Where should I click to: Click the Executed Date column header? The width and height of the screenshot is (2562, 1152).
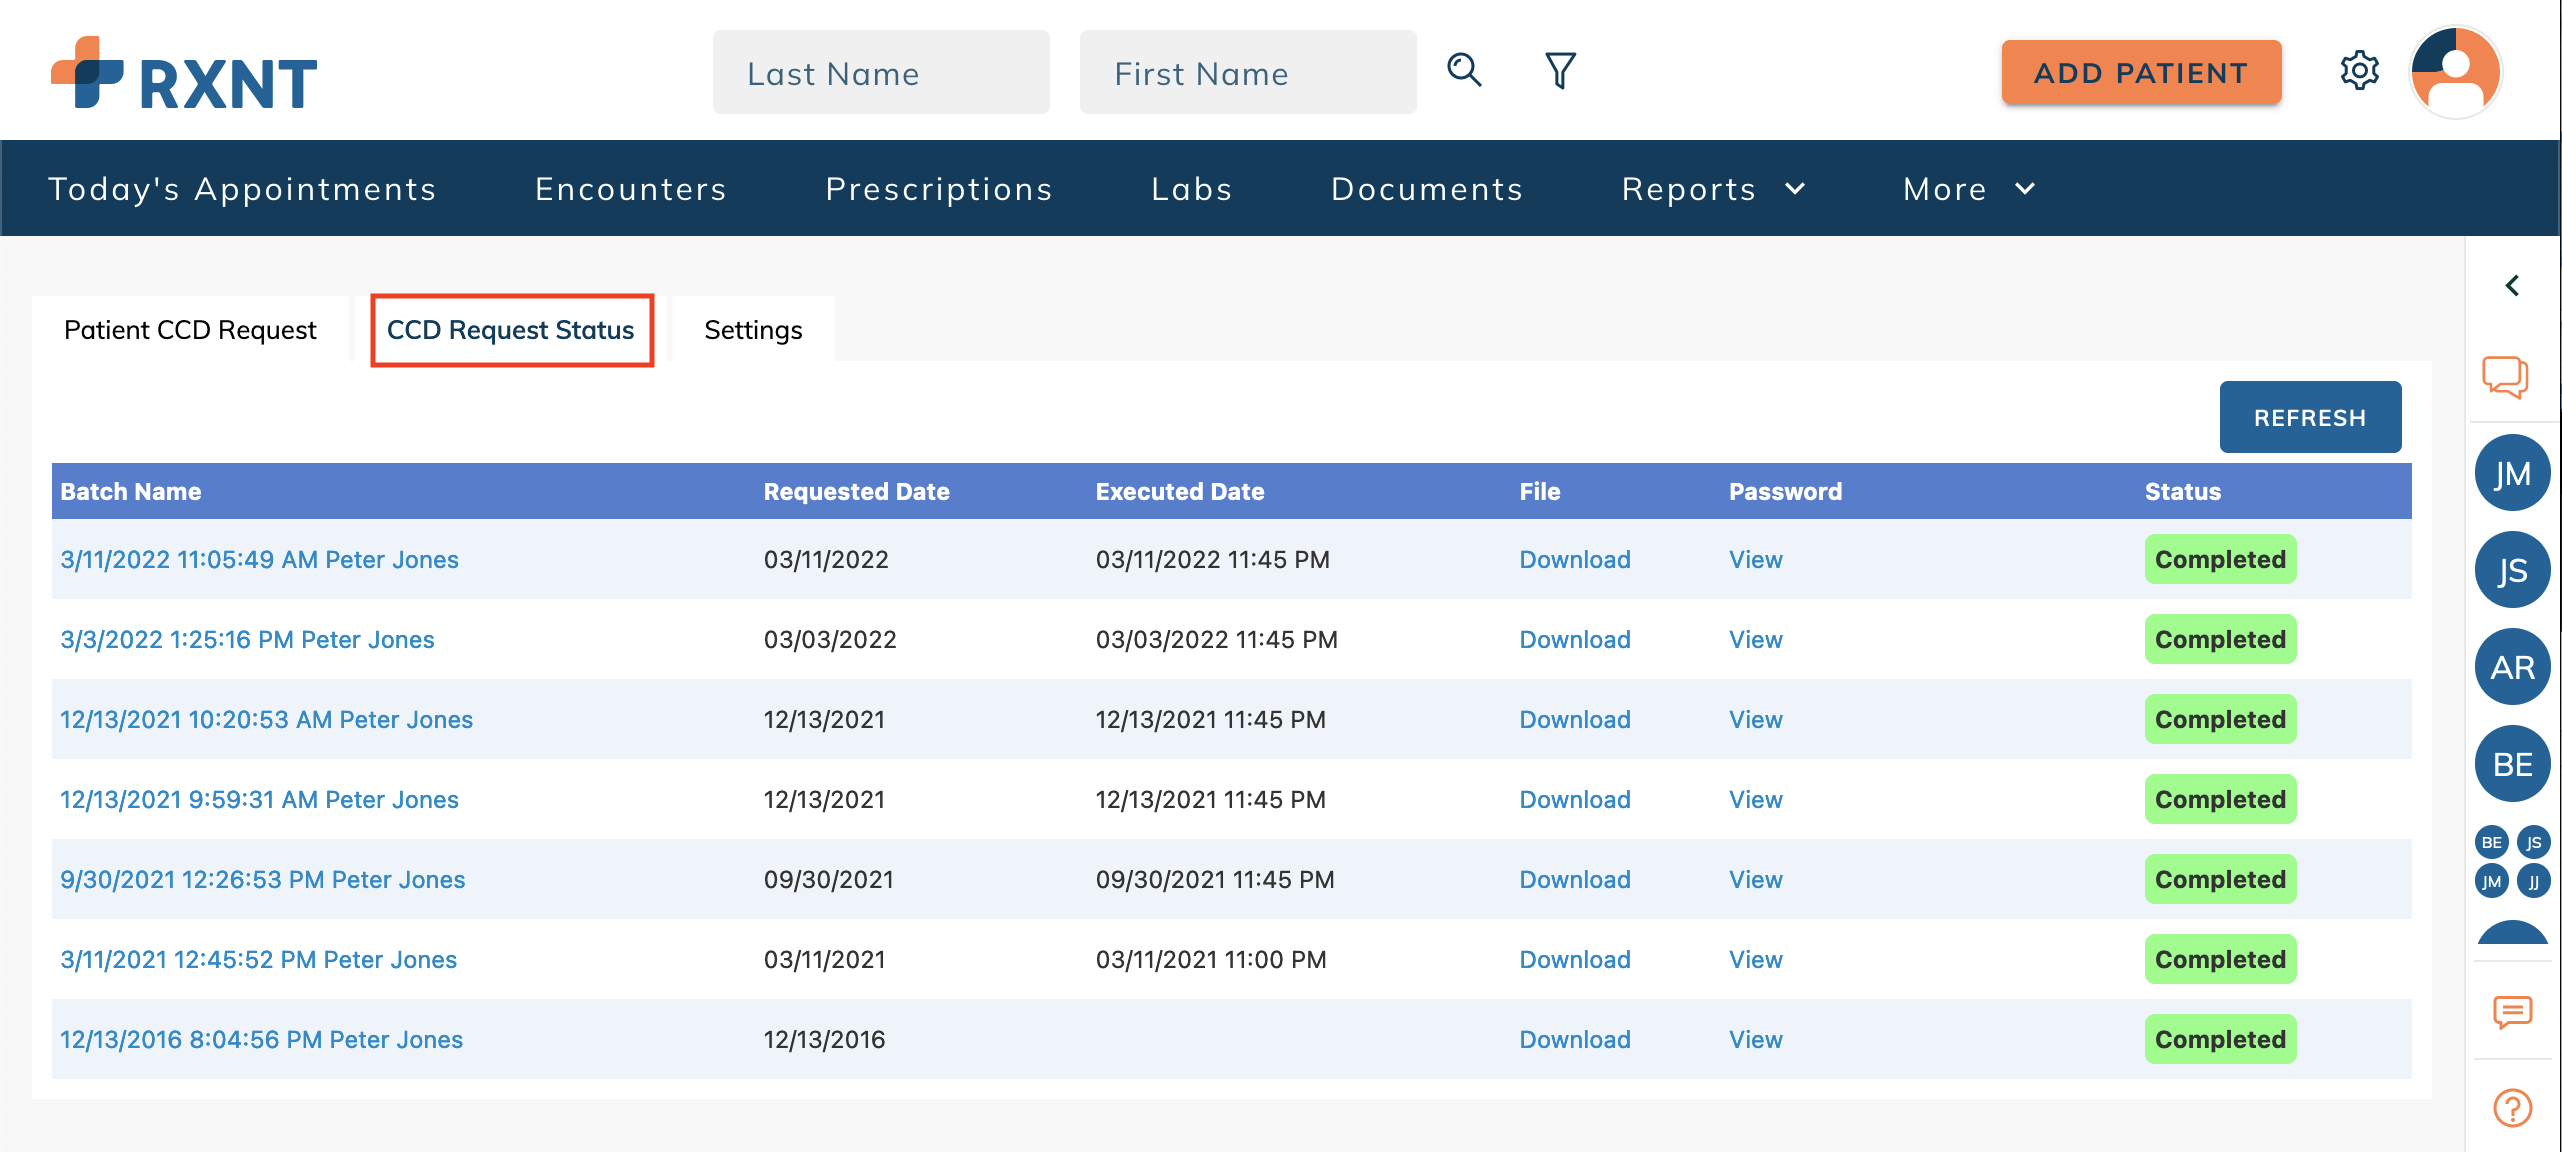click(1180, 491)
